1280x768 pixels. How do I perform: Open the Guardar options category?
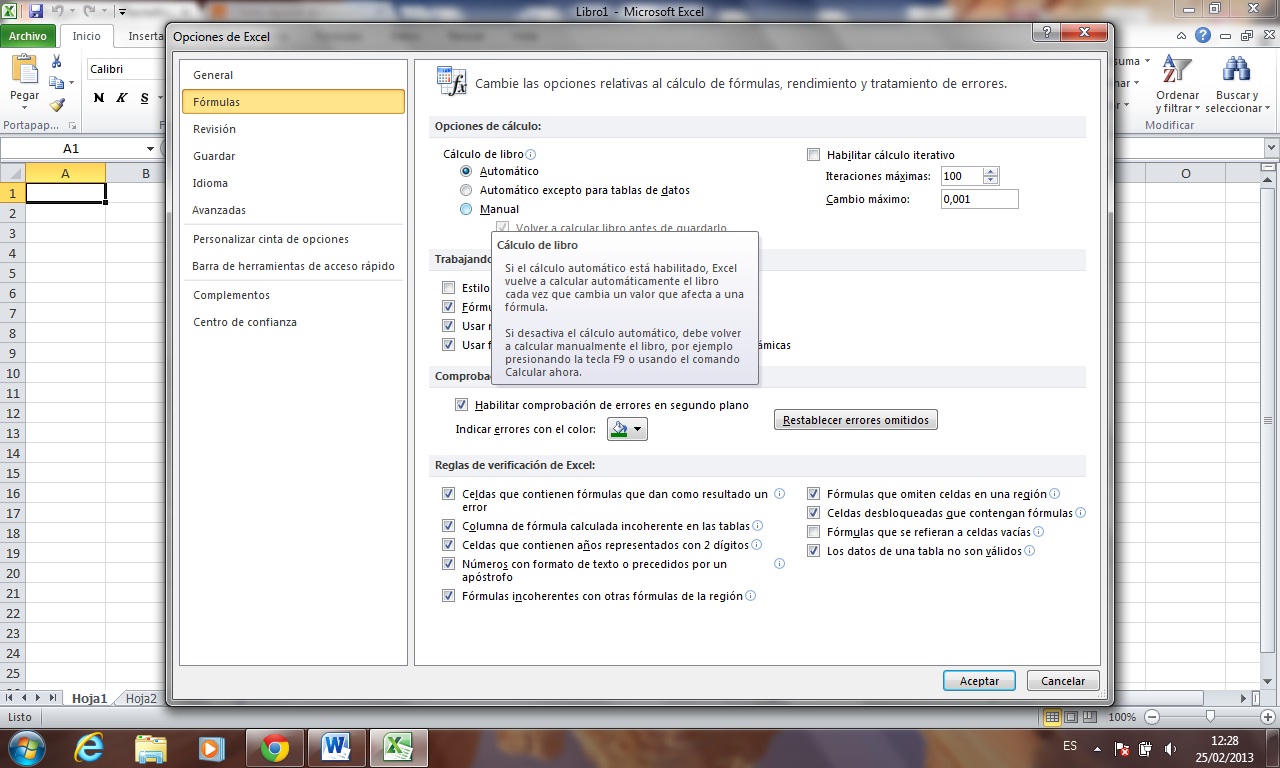tap(293, 156)
